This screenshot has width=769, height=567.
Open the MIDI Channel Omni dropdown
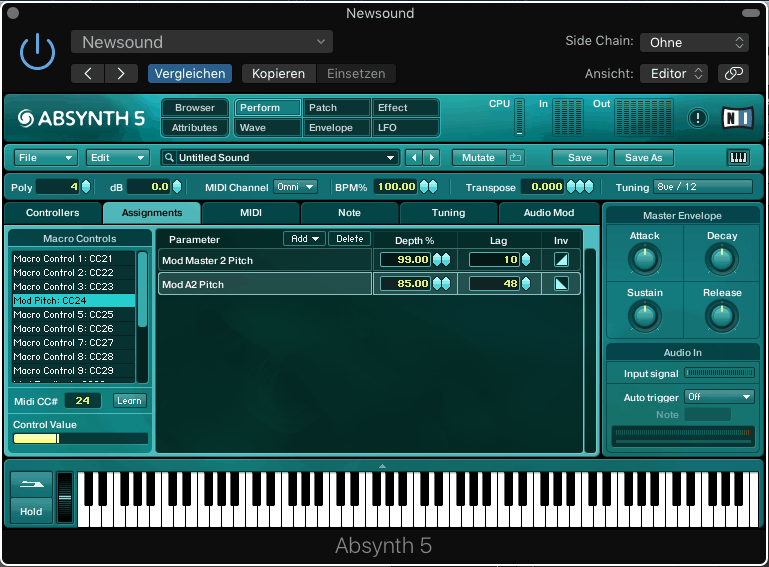pyautogui.click(x=296, y=187)
